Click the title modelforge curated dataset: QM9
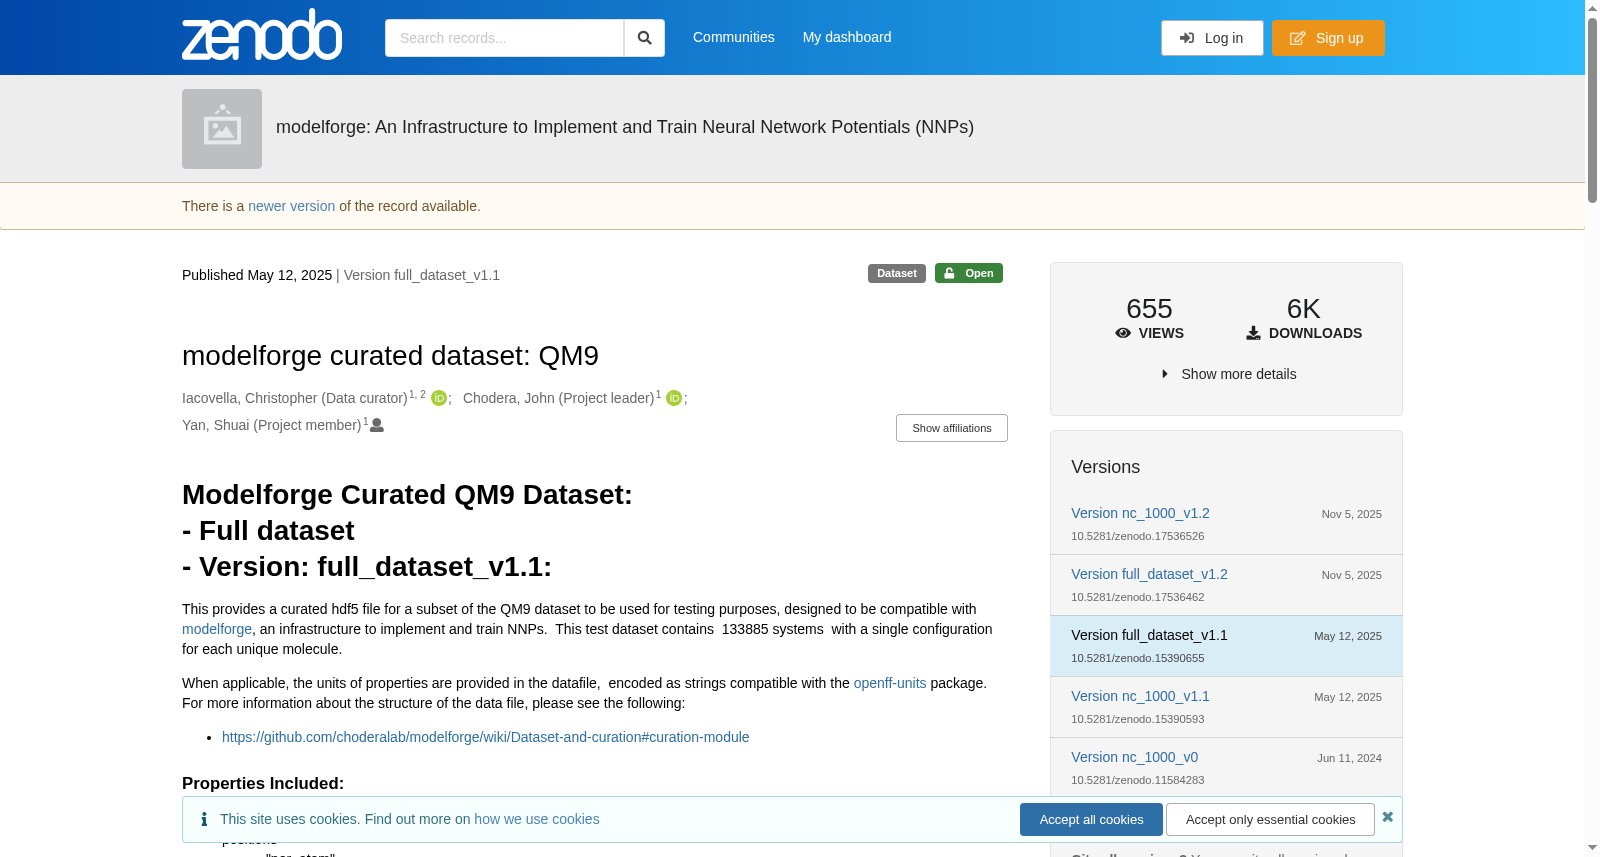This screenshot has width=1600, height=857. (390, 356)
